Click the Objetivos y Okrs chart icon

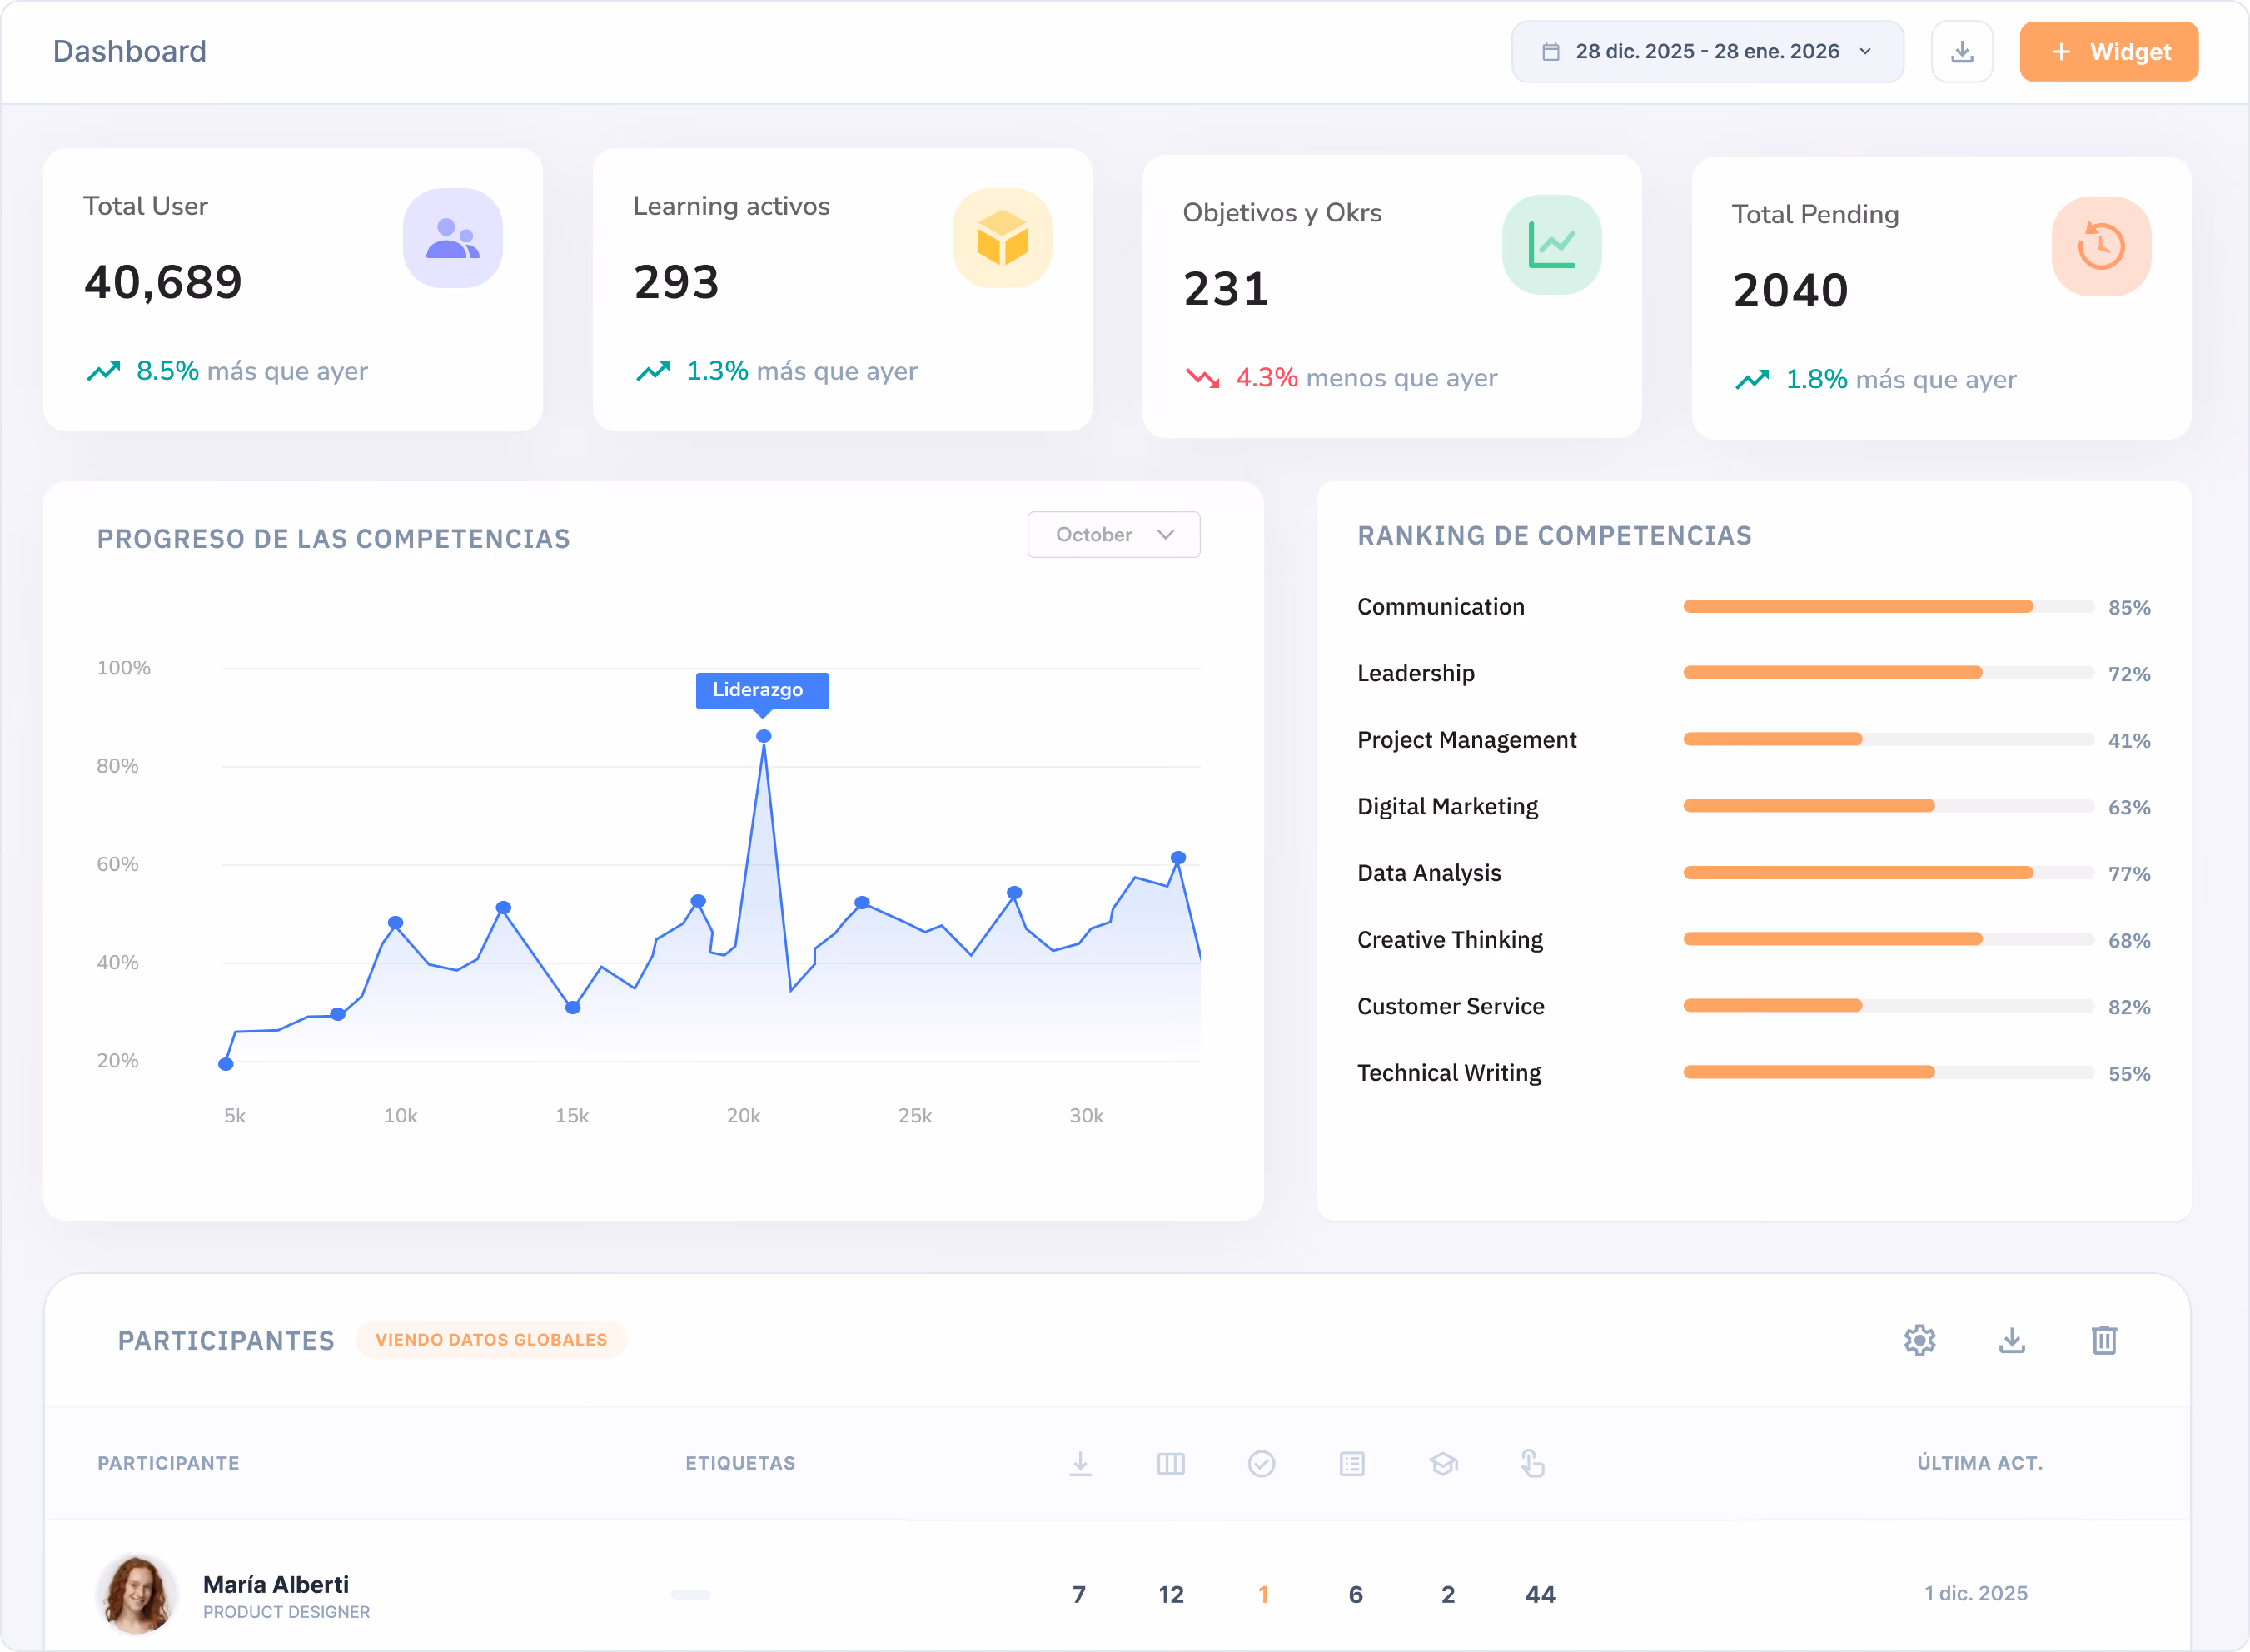tap(1551, 245)
